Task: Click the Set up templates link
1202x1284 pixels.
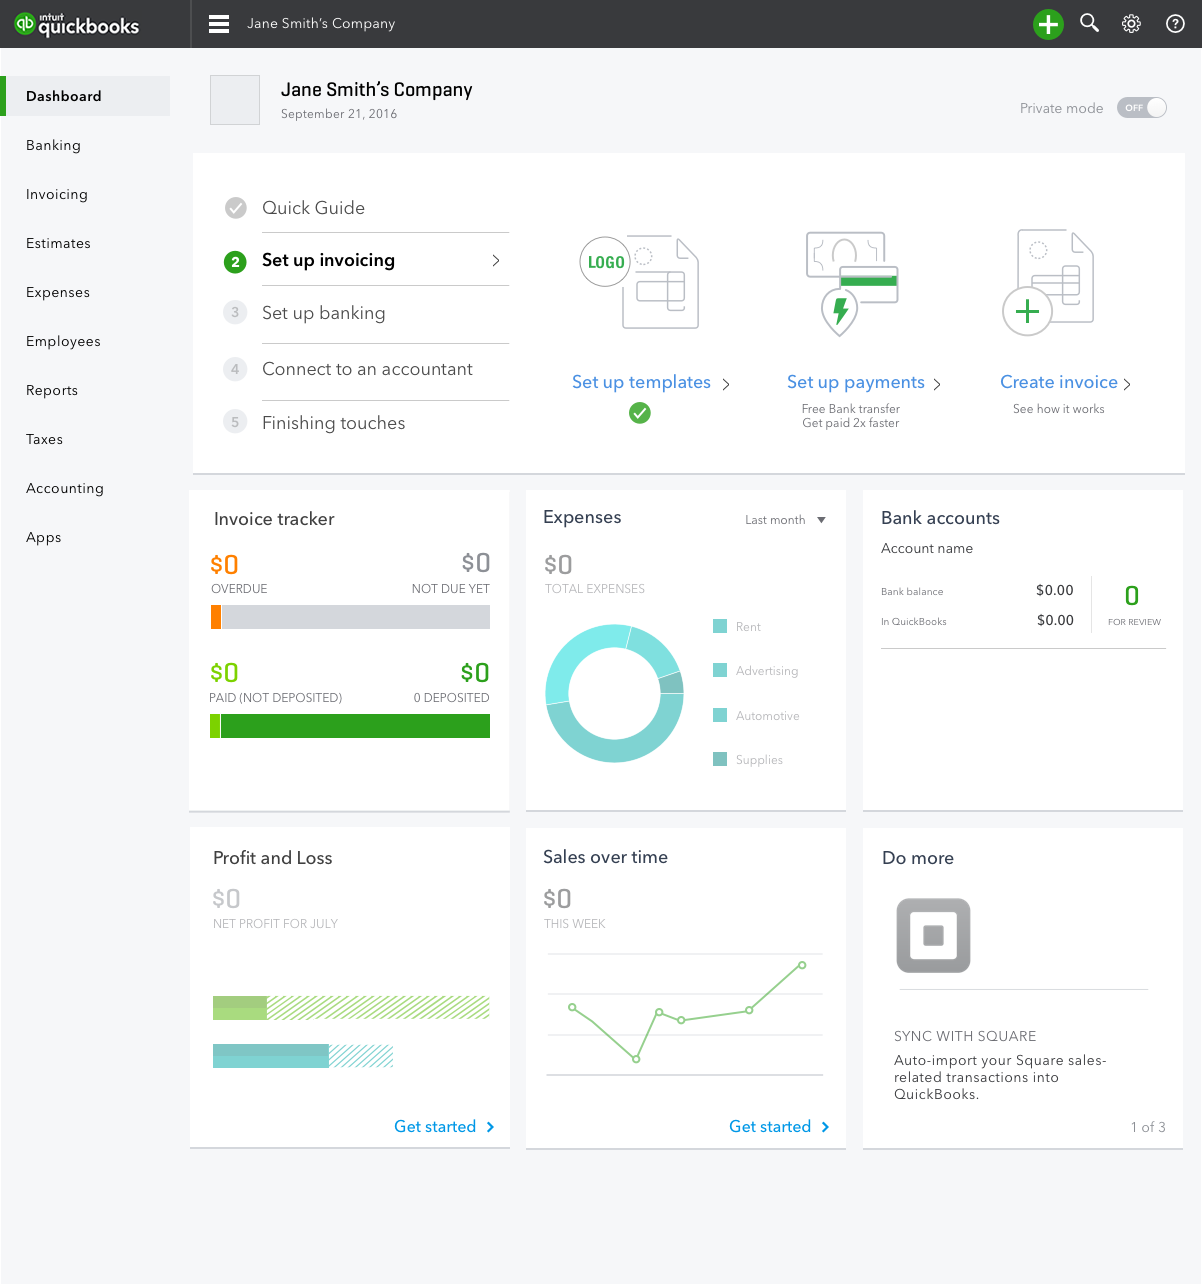Action: pos(641,382)
